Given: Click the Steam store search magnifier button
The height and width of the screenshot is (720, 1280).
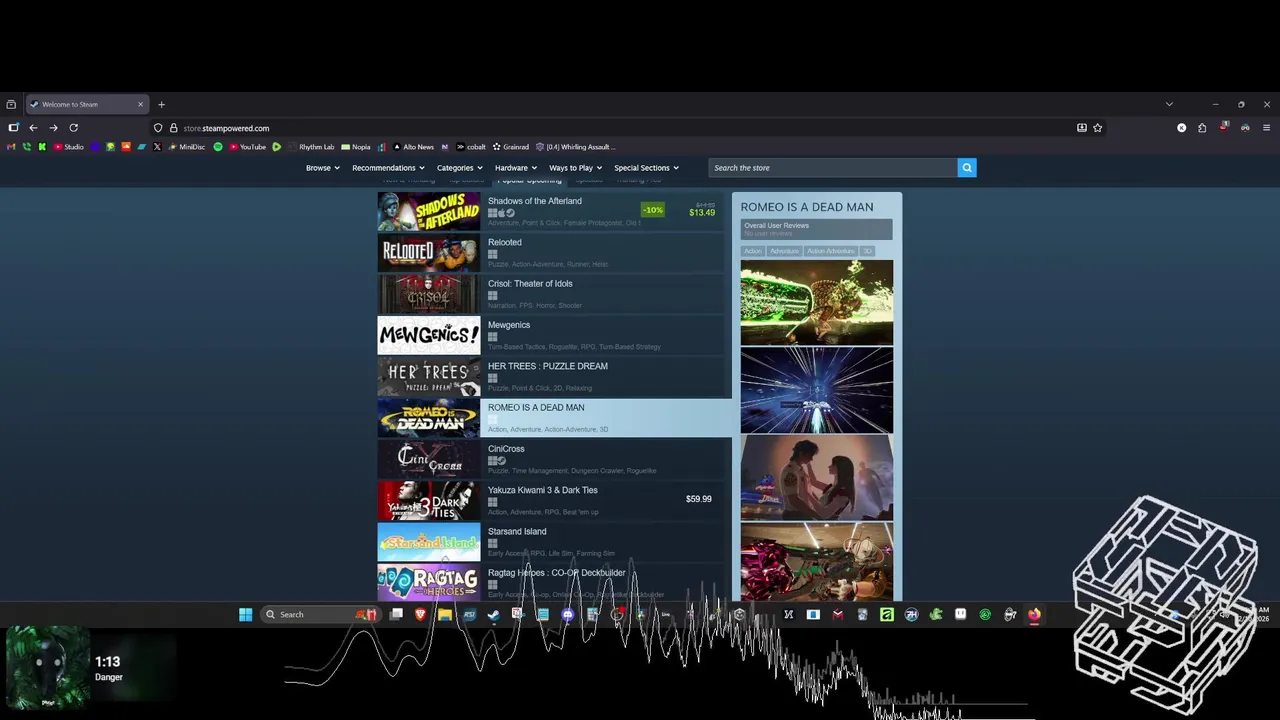Looking at the screenshot, I should coord(966,168).
